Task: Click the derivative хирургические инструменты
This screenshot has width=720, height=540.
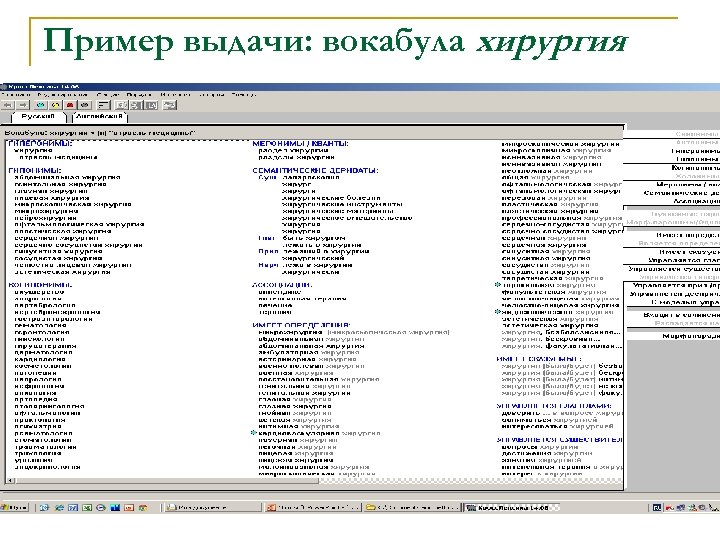Action: tap(342, 204)
